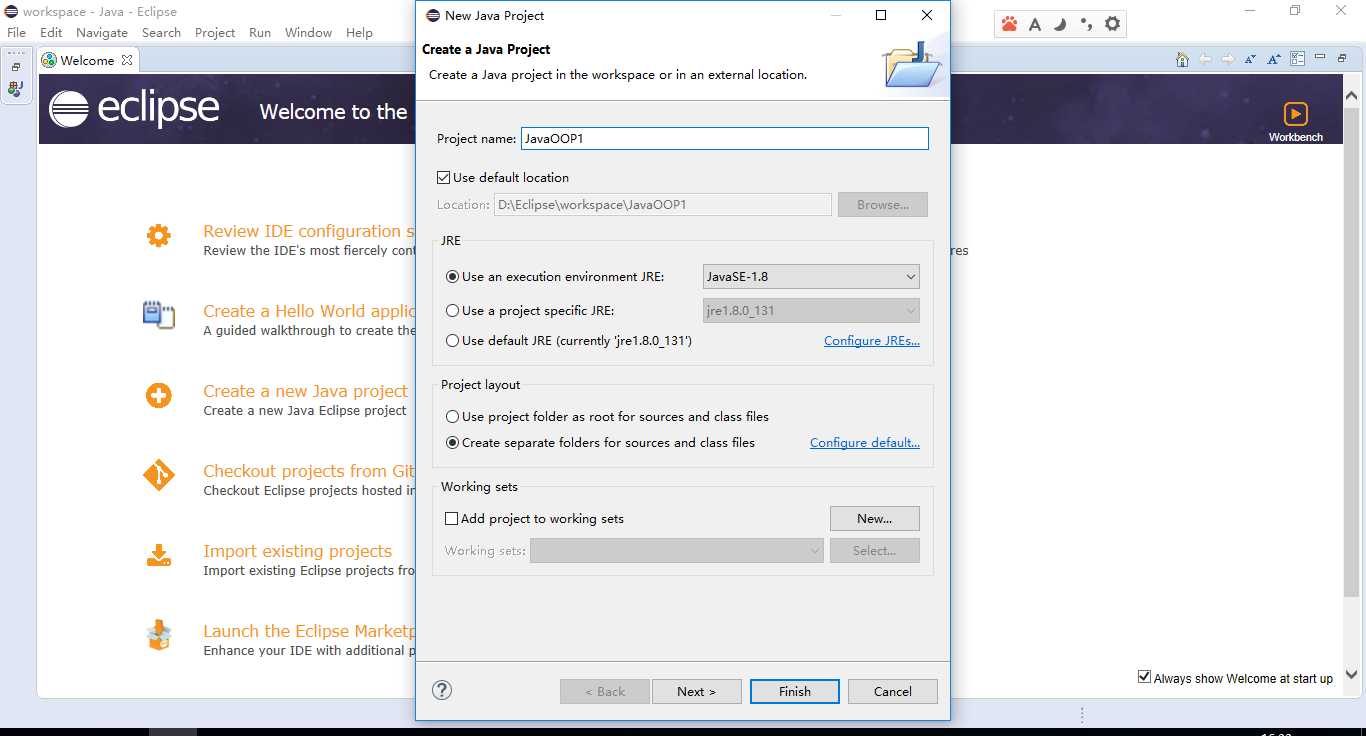Click the Baidu paw input method icon
Image resolution: width=1366 pixels, height=736 pixels.
click(1009, 24)
